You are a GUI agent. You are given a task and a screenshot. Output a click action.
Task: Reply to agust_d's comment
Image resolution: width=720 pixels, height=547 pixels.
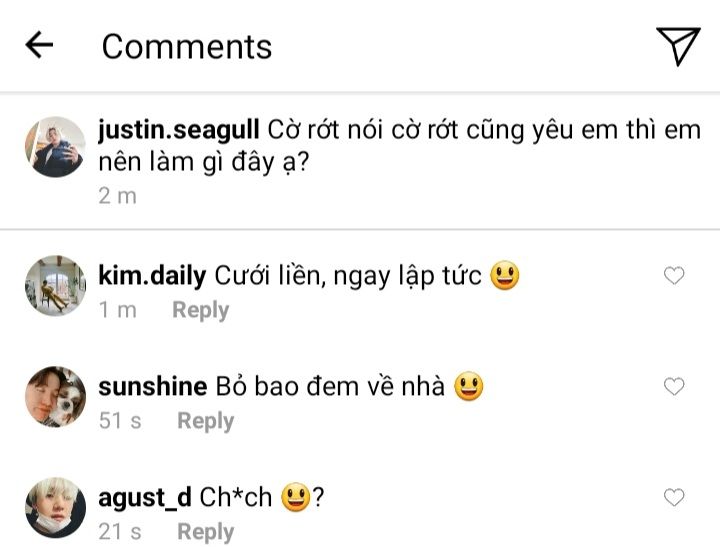pyautogui.click(x=205, y=532)
